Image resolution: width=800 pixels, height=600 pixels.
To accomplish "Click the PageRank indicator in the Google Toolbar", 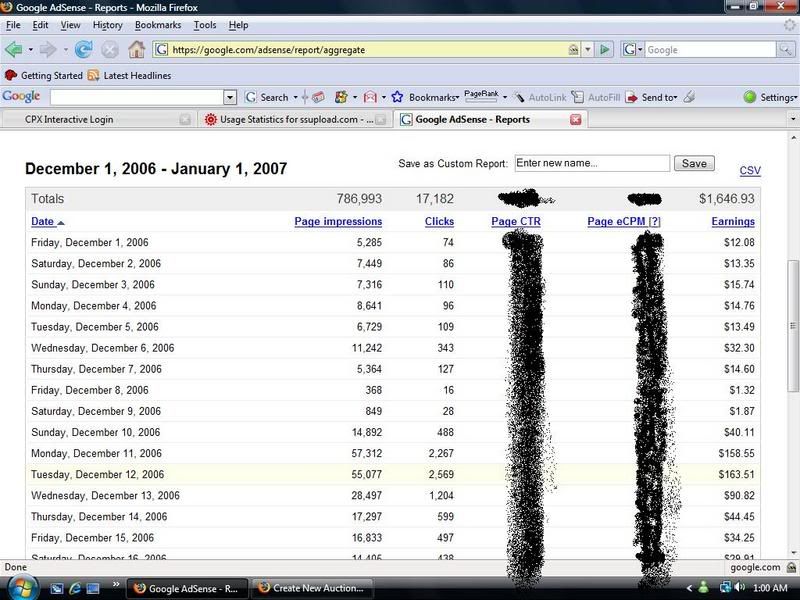I will point(481,97).
